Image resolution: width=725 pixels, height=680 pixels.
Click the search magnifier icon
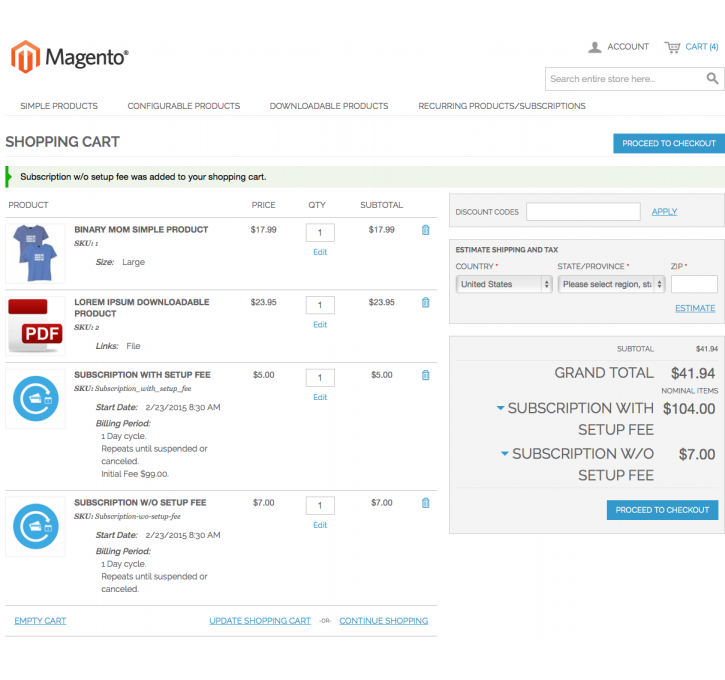(712, 79)
